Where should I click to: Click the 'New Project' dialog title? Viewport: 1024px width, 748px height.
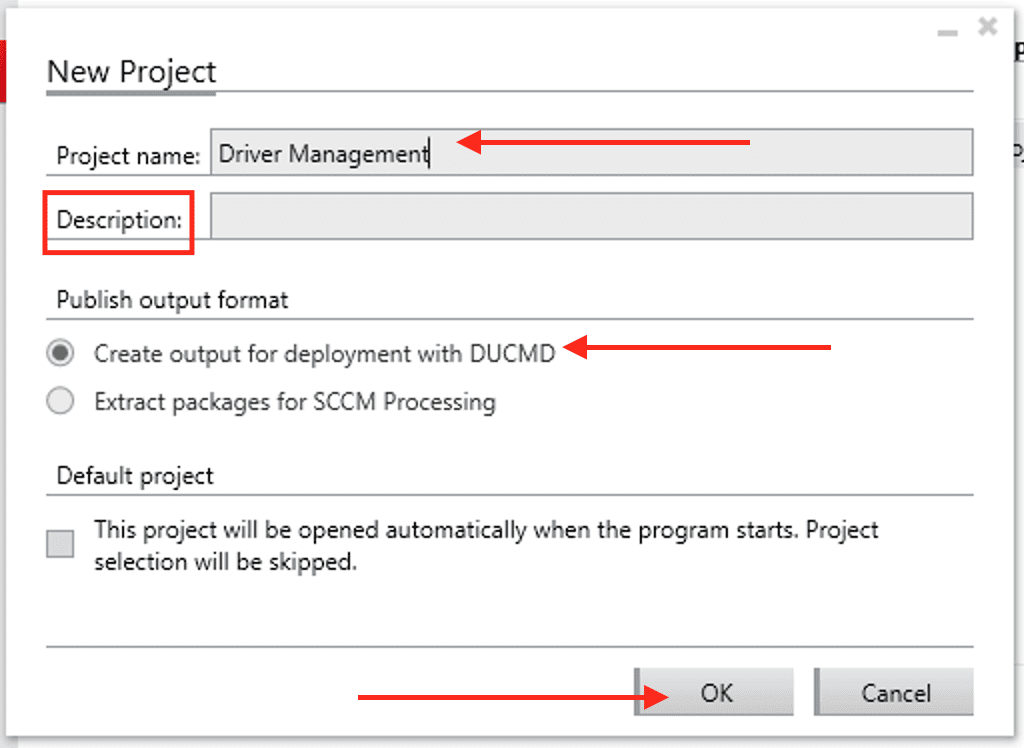(x=131, y=72)
